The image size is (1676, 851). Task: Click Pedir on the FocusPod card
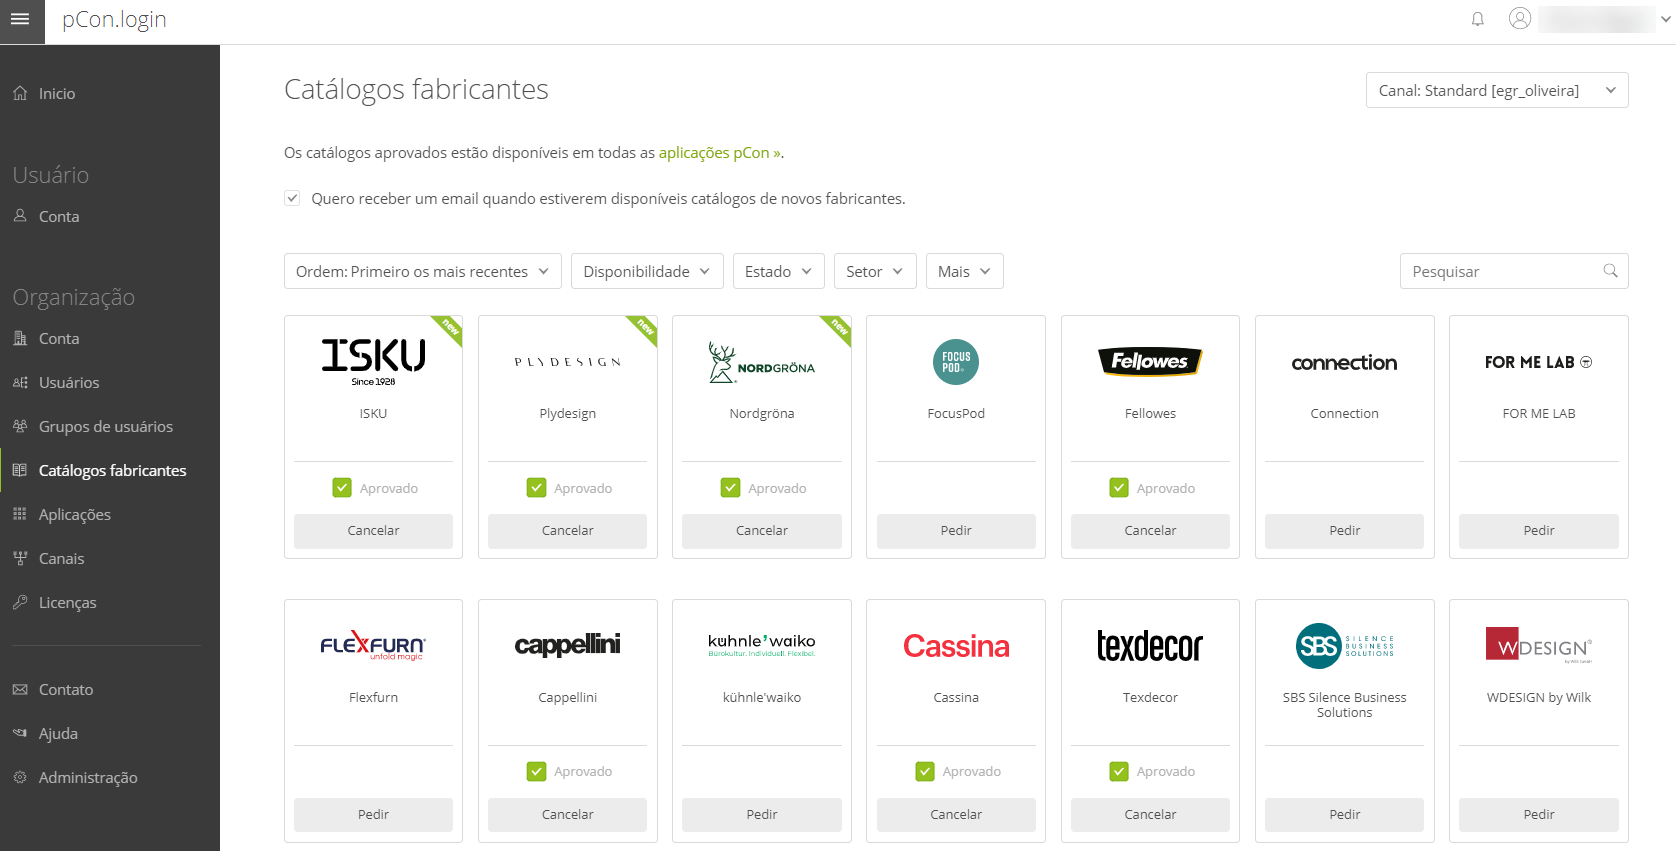pyautogui.click(x=956, y=531)
